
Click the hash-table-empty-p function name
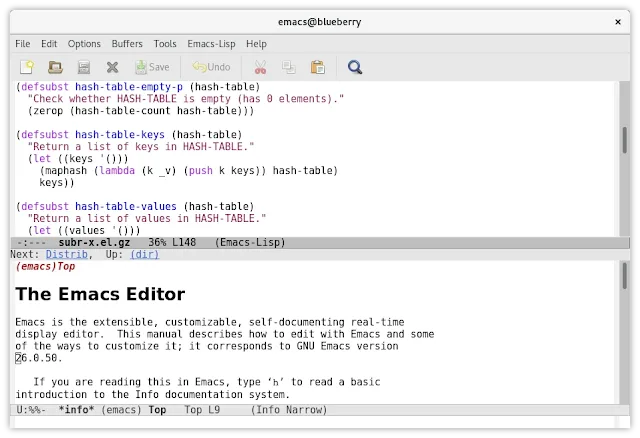pyautogui.click(x=129, y=87)
